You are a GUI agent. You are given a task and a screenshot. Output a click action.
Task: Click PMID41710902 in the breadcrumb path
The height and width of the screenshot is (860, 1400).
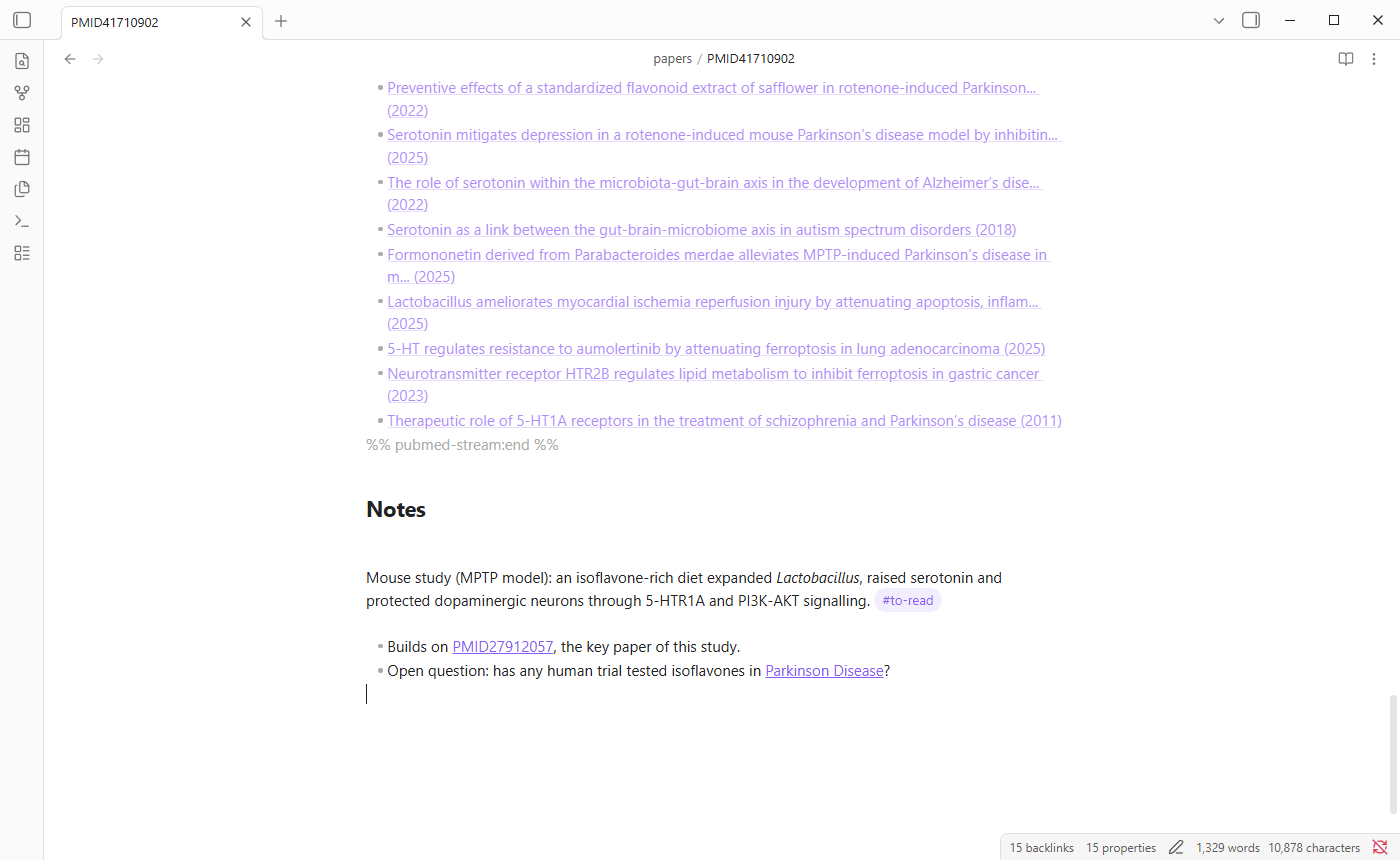[751, 59]
